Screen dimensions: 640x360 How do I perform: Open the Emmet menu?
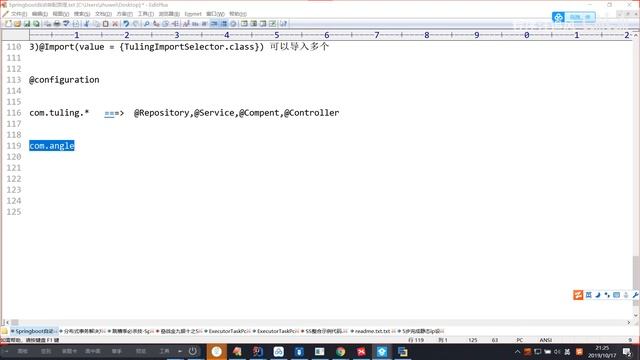[x=193, y=14]
